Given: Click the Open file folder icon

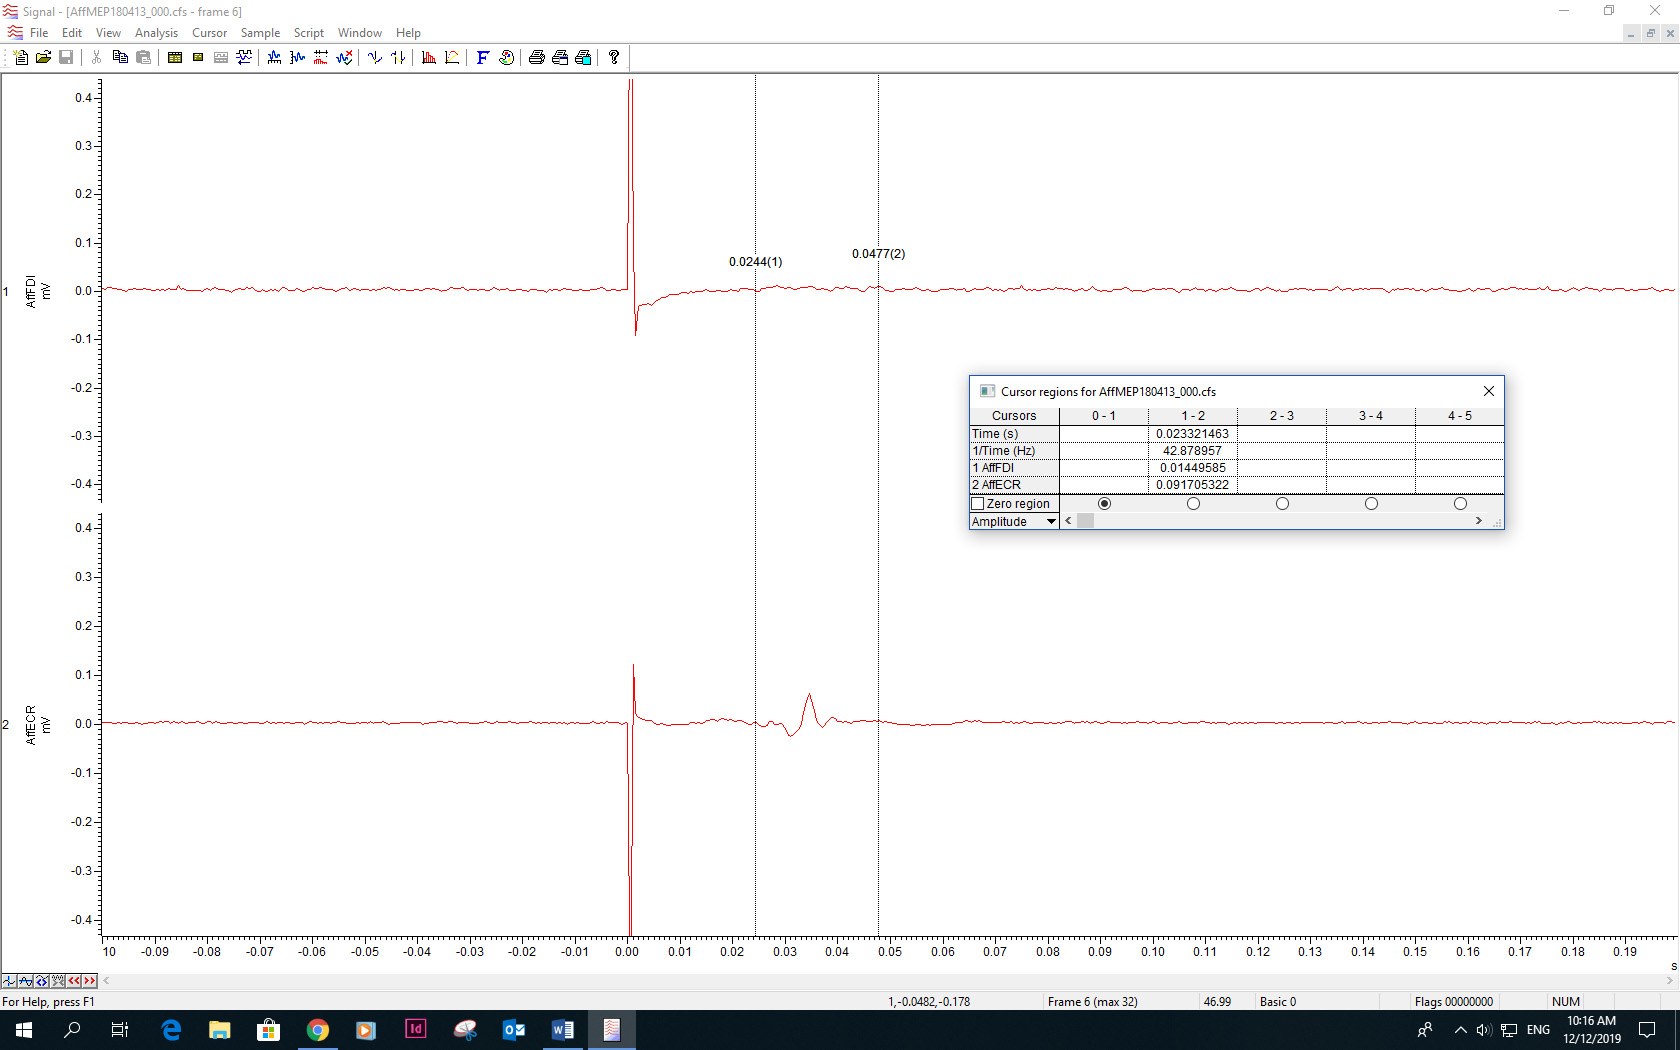Looking at the screenshot, I should pyautogui.click(x=43, y=58).
